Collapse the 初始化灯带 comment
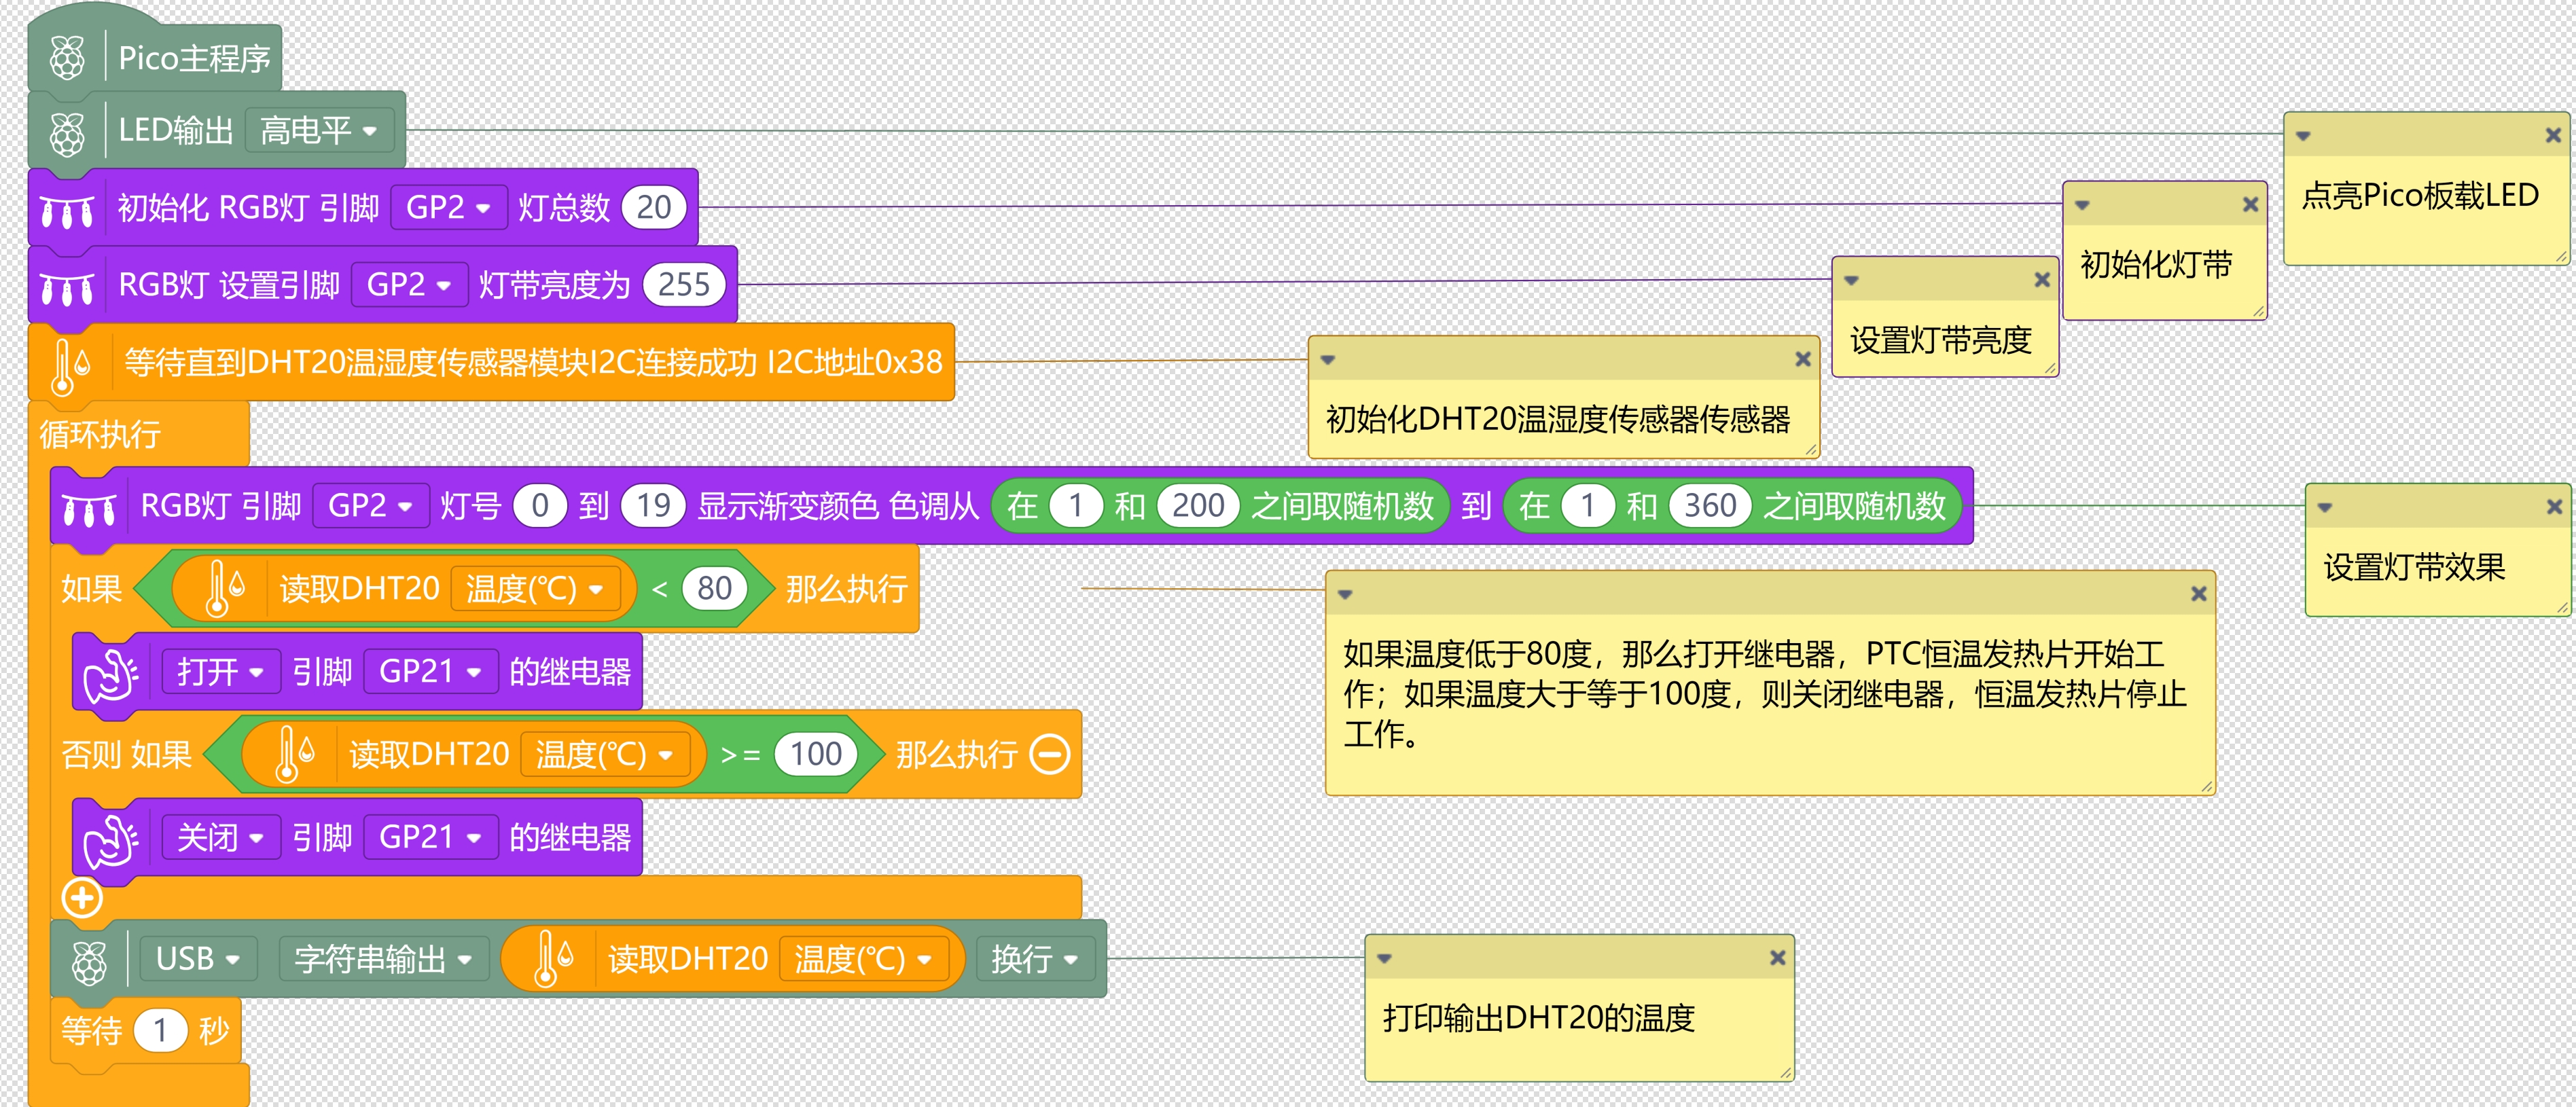2576x1107 pixels. (x=2082, y=205)
